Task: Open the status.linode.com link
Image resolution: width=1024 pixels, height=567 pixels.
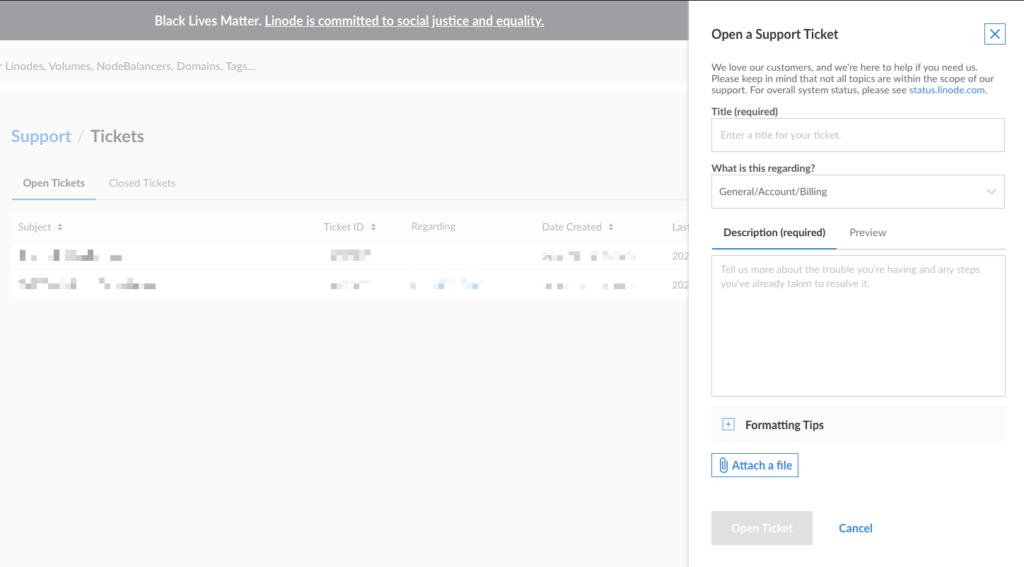Action: (946, 90)
